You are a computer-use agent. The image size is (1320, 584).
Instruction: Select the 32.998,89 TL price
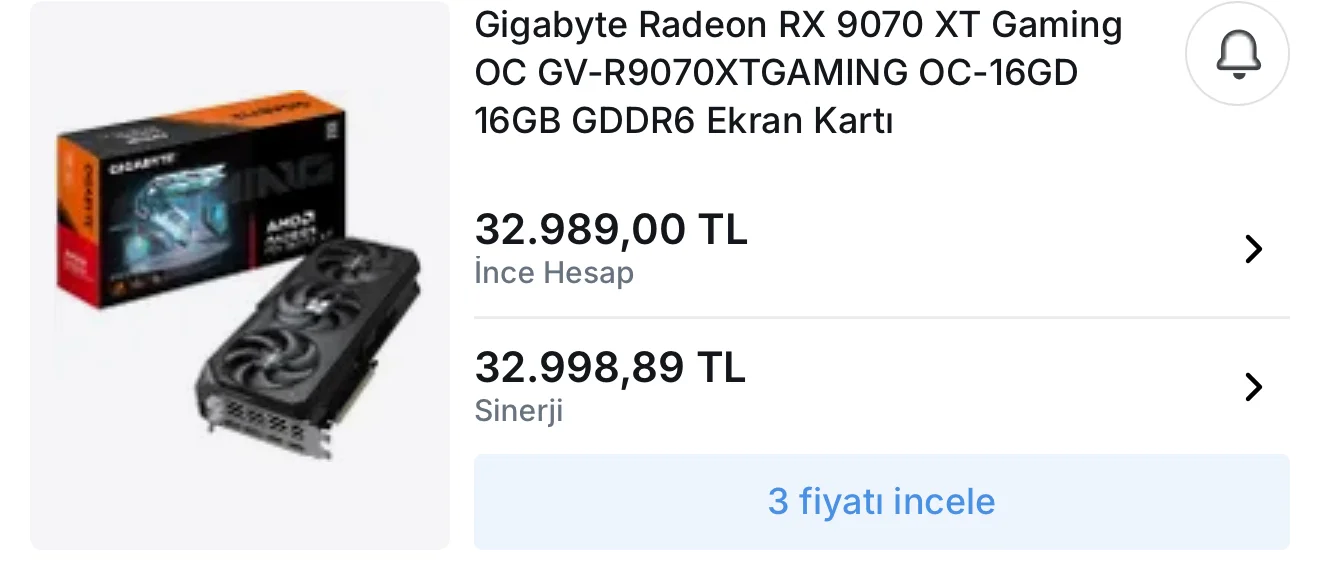610,369
